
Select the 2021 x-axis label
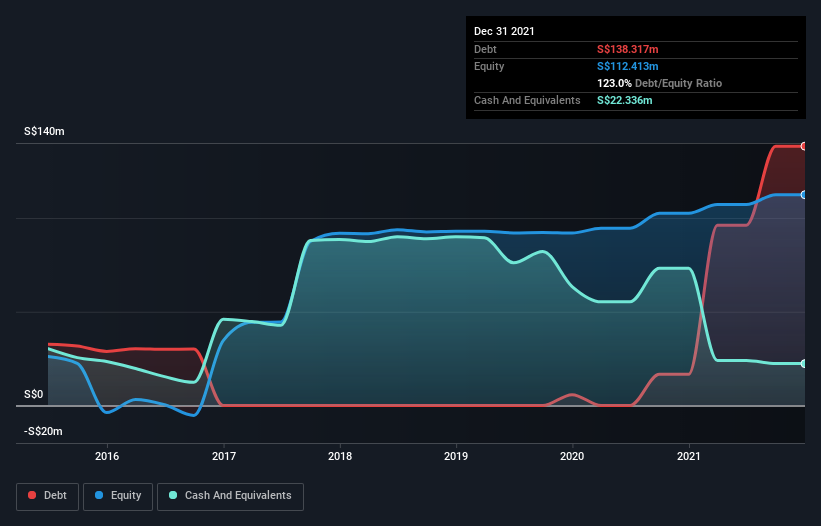689,456
